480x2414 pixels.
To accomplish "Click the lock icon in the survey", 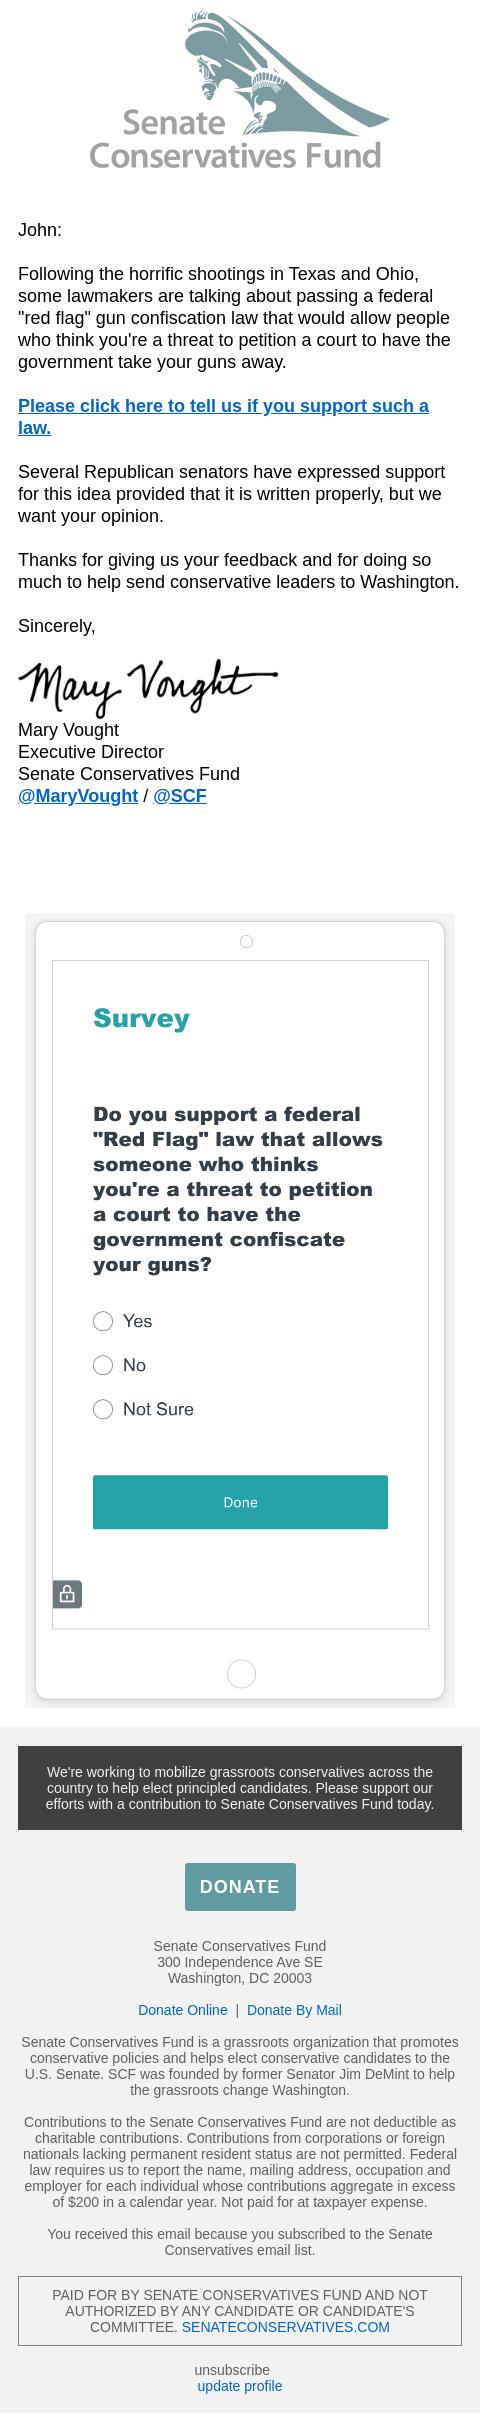I will 67,1593.
